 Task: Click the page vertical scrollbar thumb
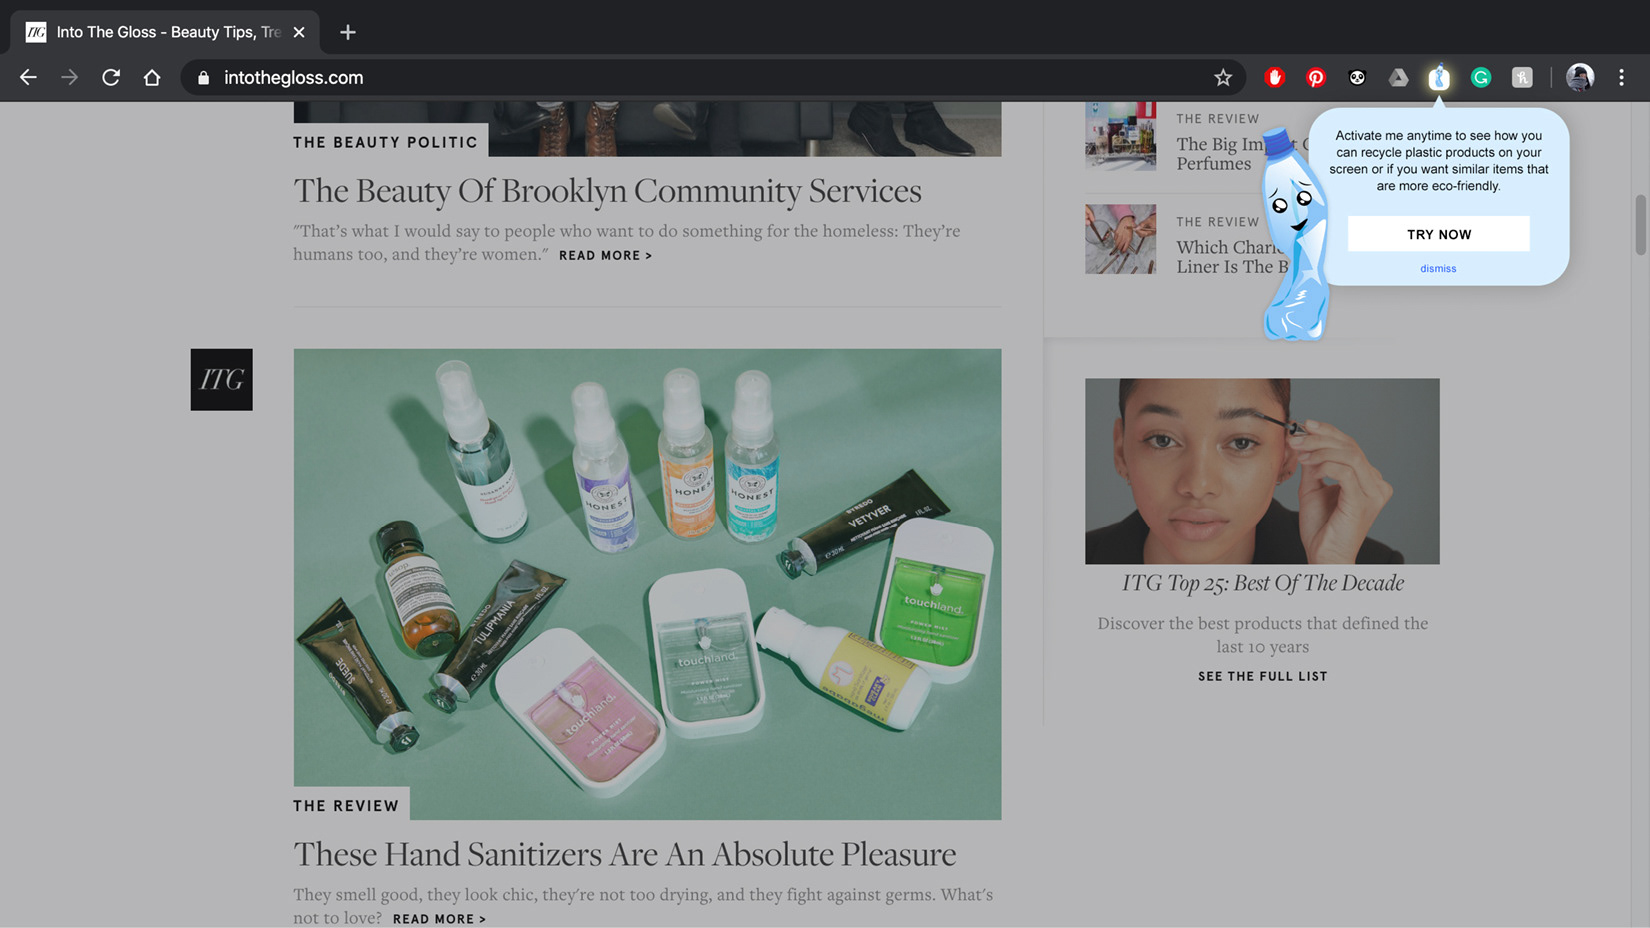coord(1640,225)
